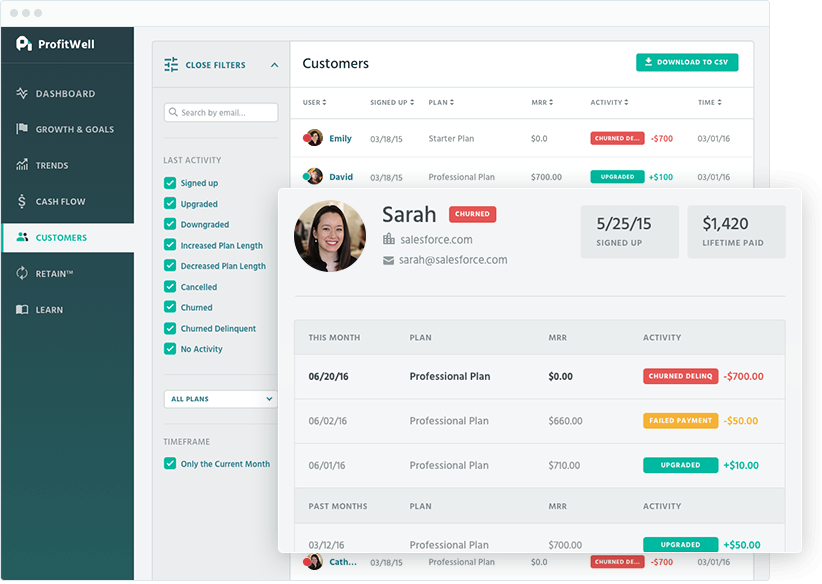Disable Only the Current Month checkbox
This screenshot has width=822, height=584.
(x=170, y=464)
